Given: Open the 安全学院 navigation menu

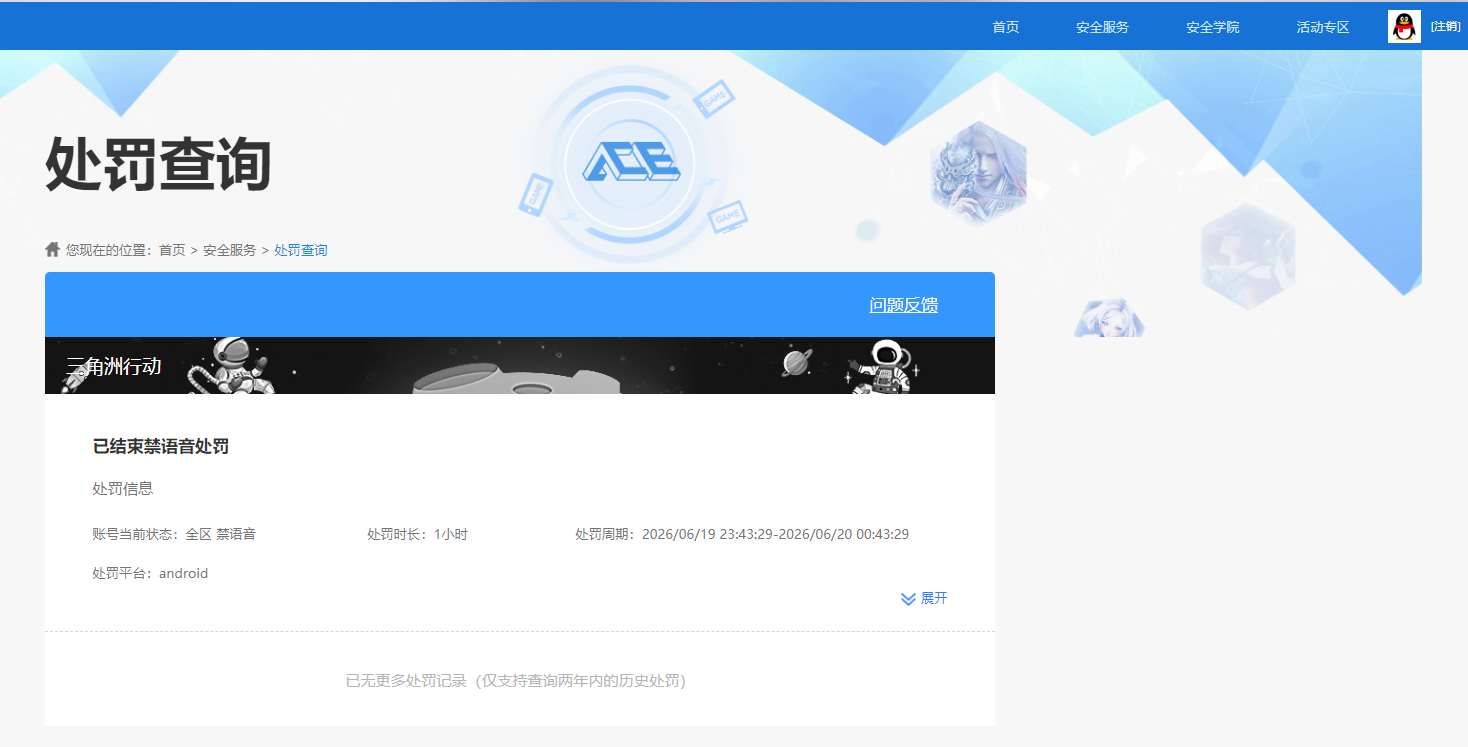Looking at the screenshot, I should pyautogui.click(x=1212, y=27).
